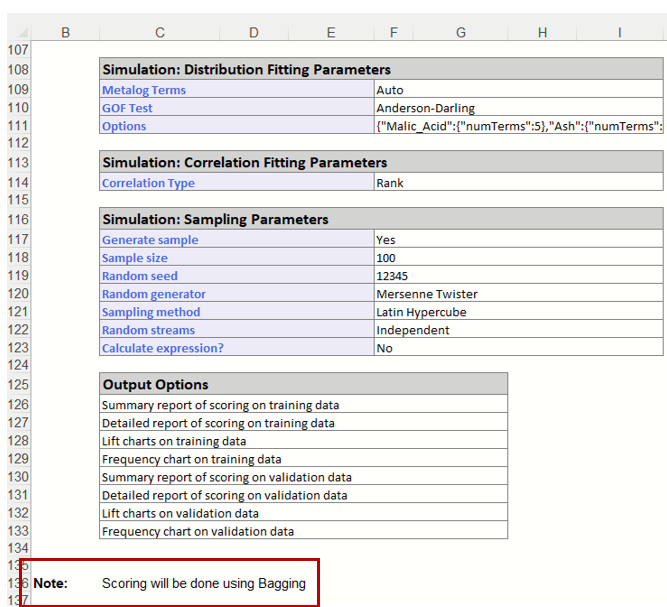This screenshot has height=607, width=667.
Task: Select the Output Options header cell
Action: pos(155,384)
